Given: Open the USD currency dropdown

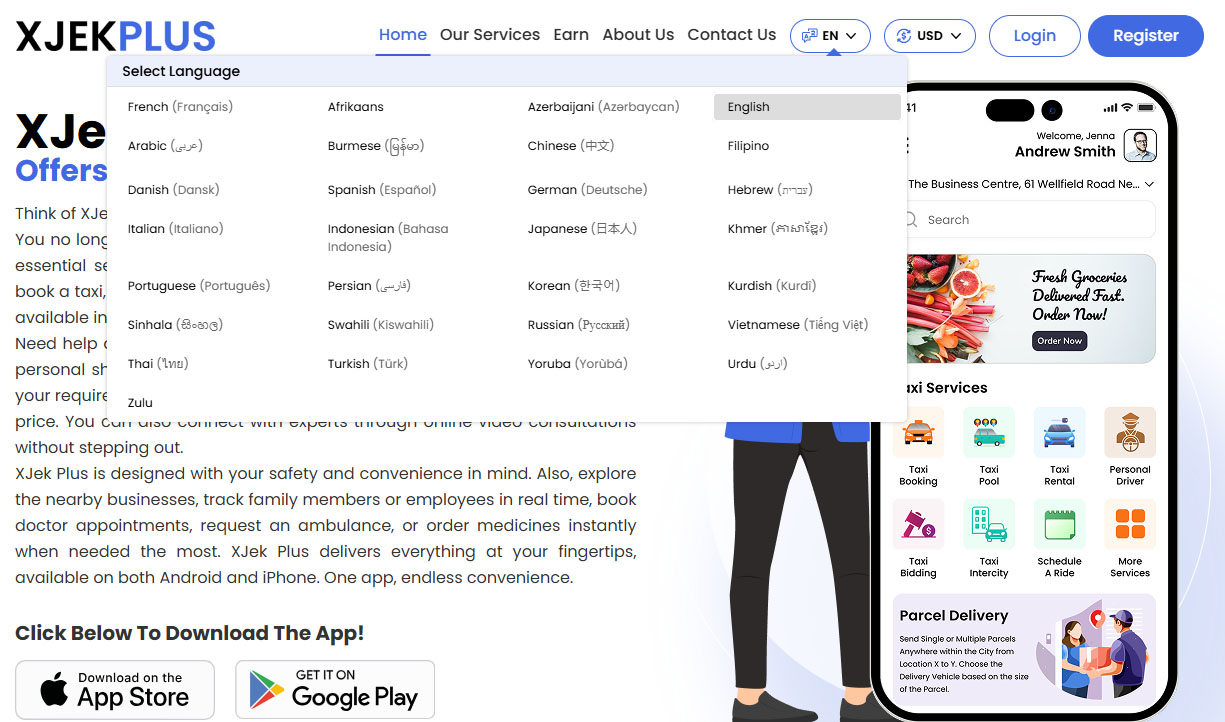Looking at the screenshot, I should point(930,36).
